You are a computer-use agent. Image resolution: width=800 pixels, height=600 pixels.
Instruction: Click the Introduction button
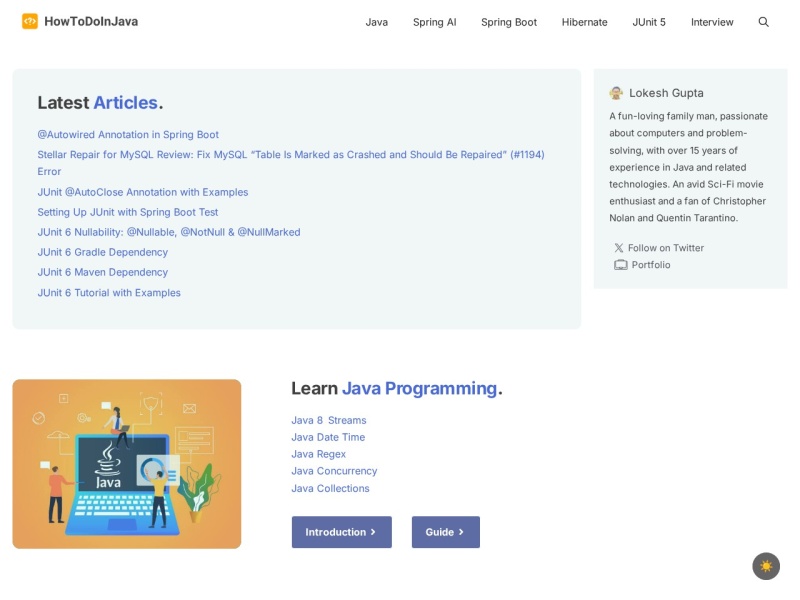click(x=342, y=532)
